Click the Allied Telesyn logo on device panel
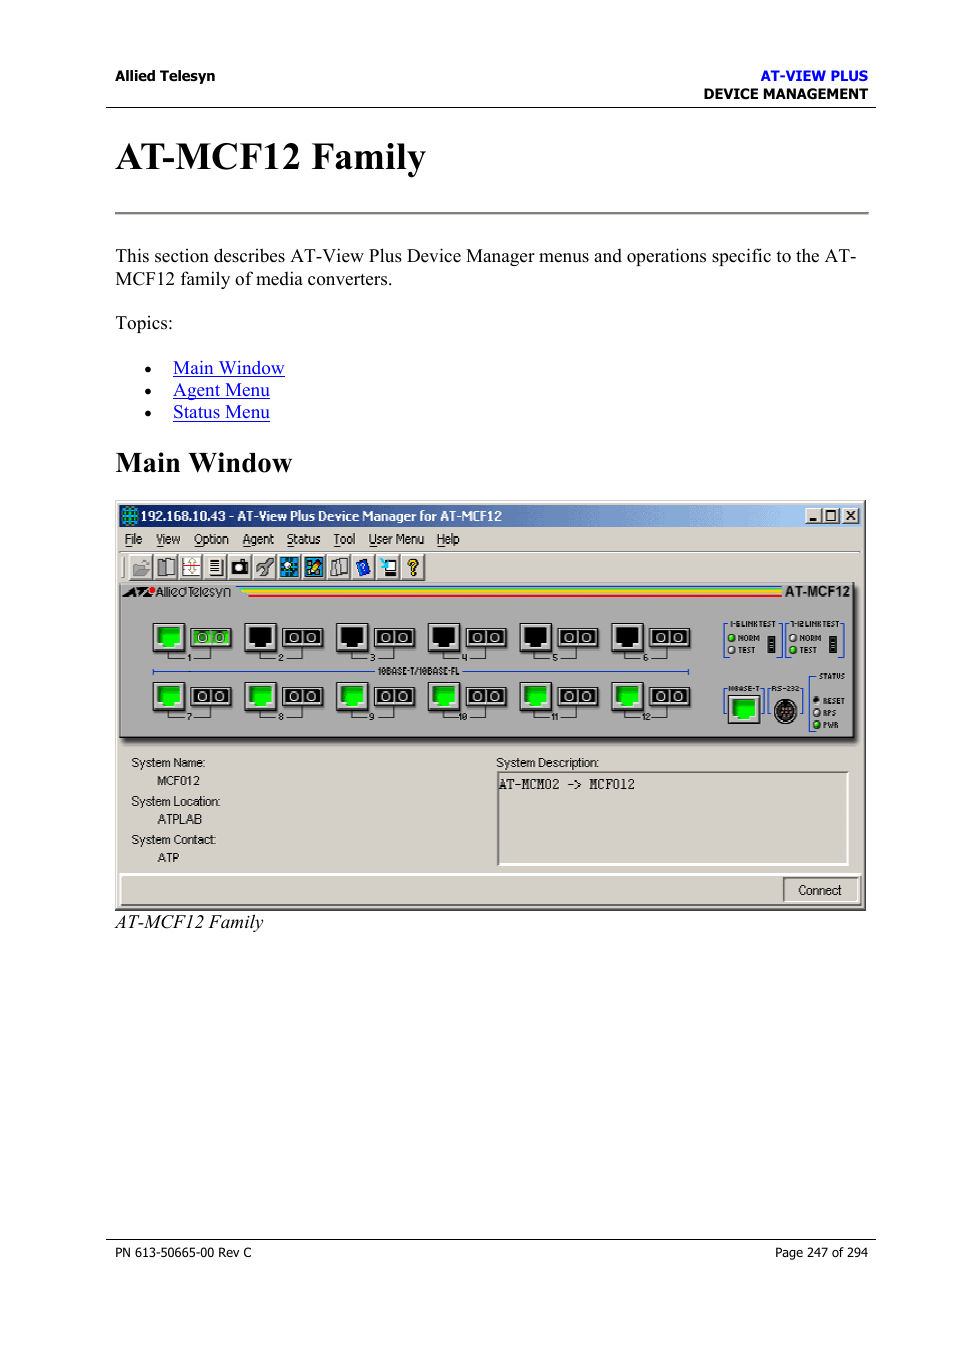This screenshot has height=1351, width=954. pos(177,592)
